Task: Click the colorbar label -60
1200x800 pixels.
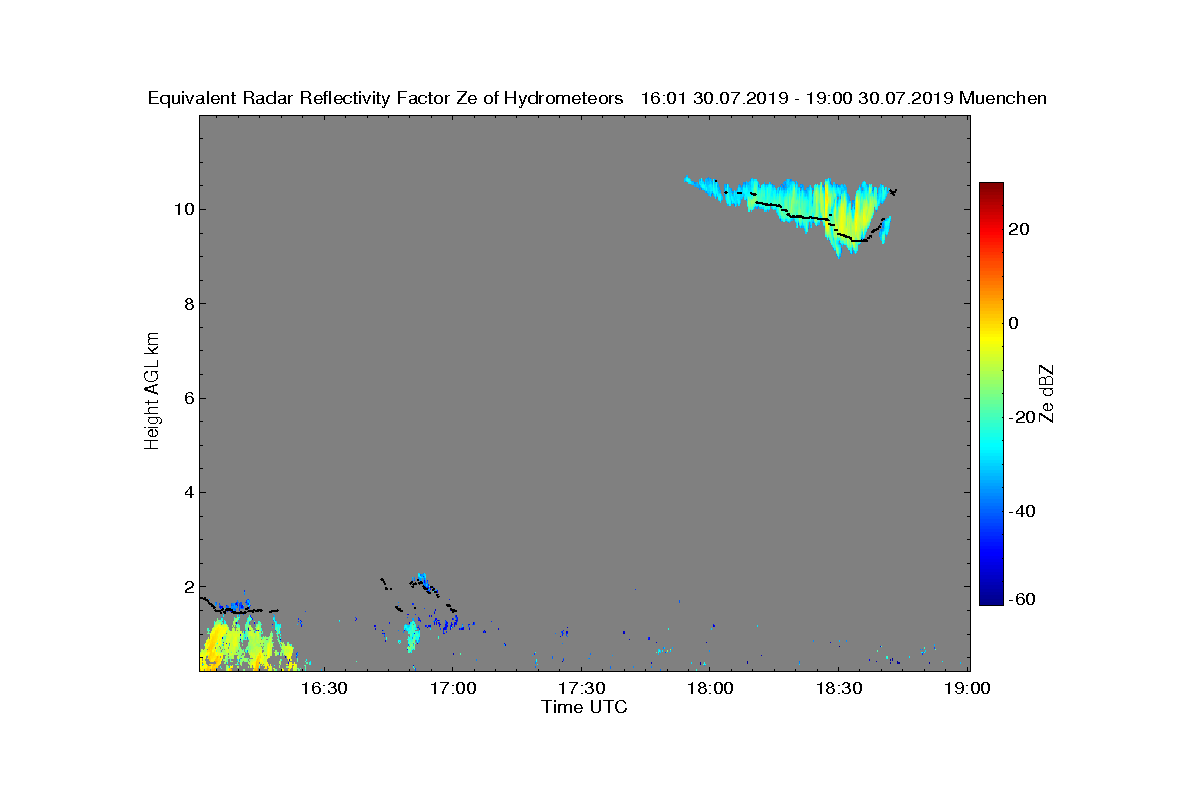Action: pos(1021,599)
